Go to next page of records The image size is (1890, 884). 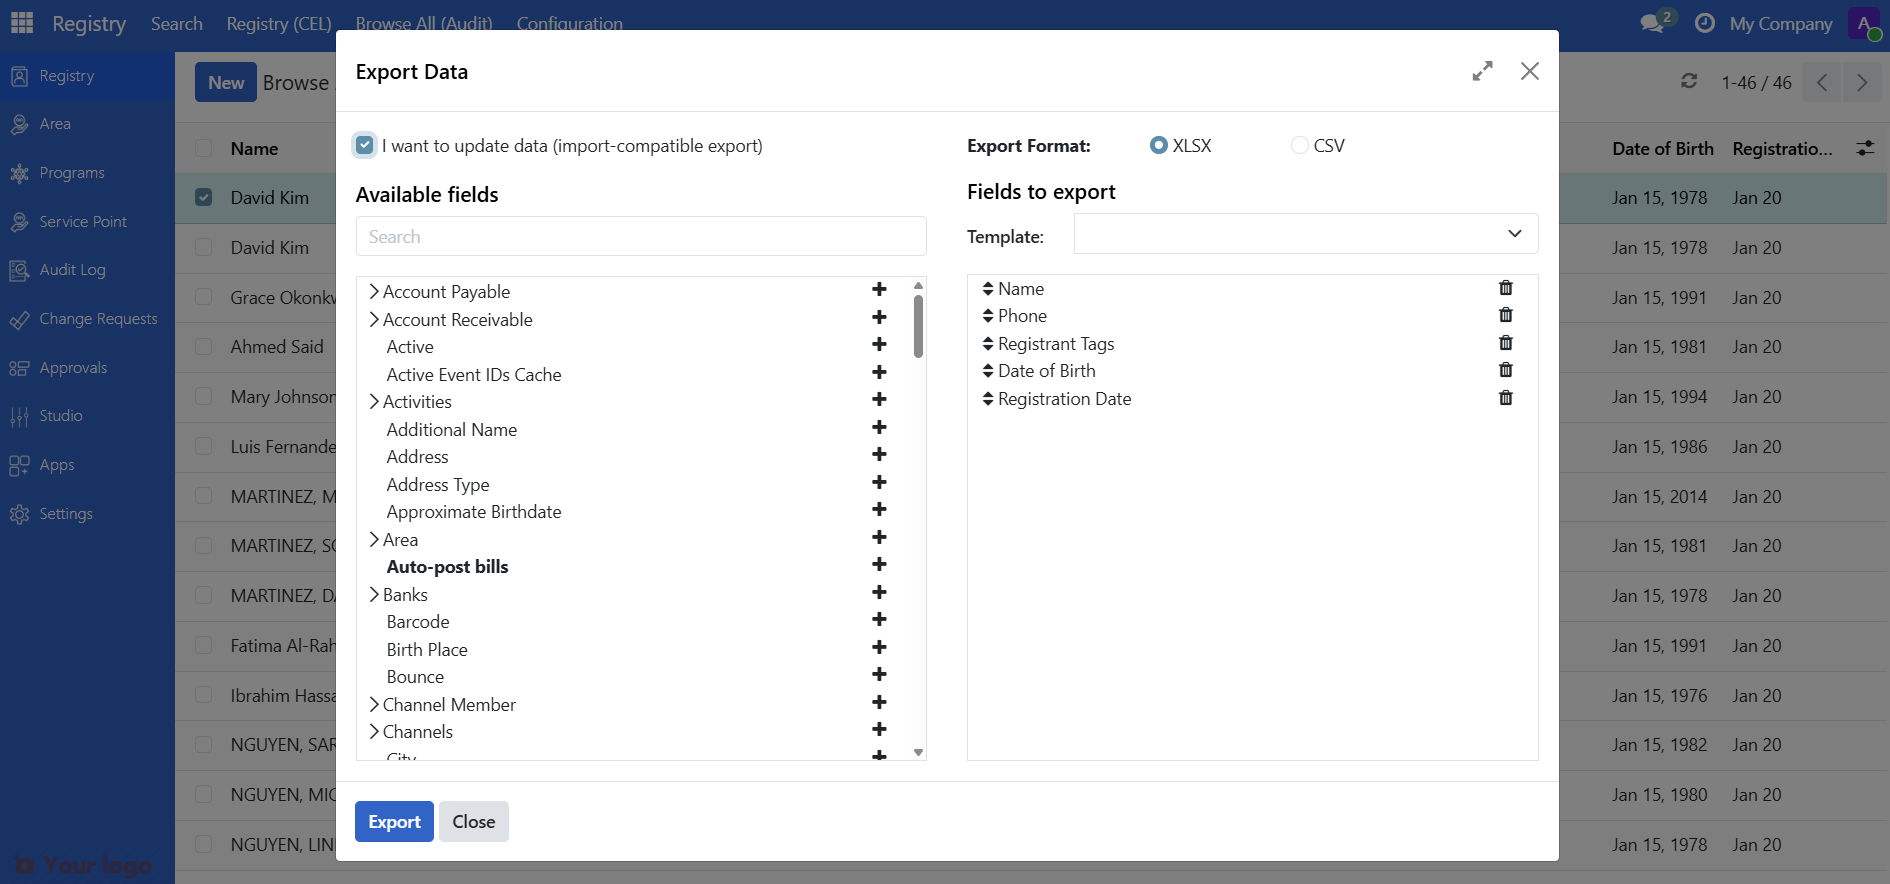click(1861, 82)
